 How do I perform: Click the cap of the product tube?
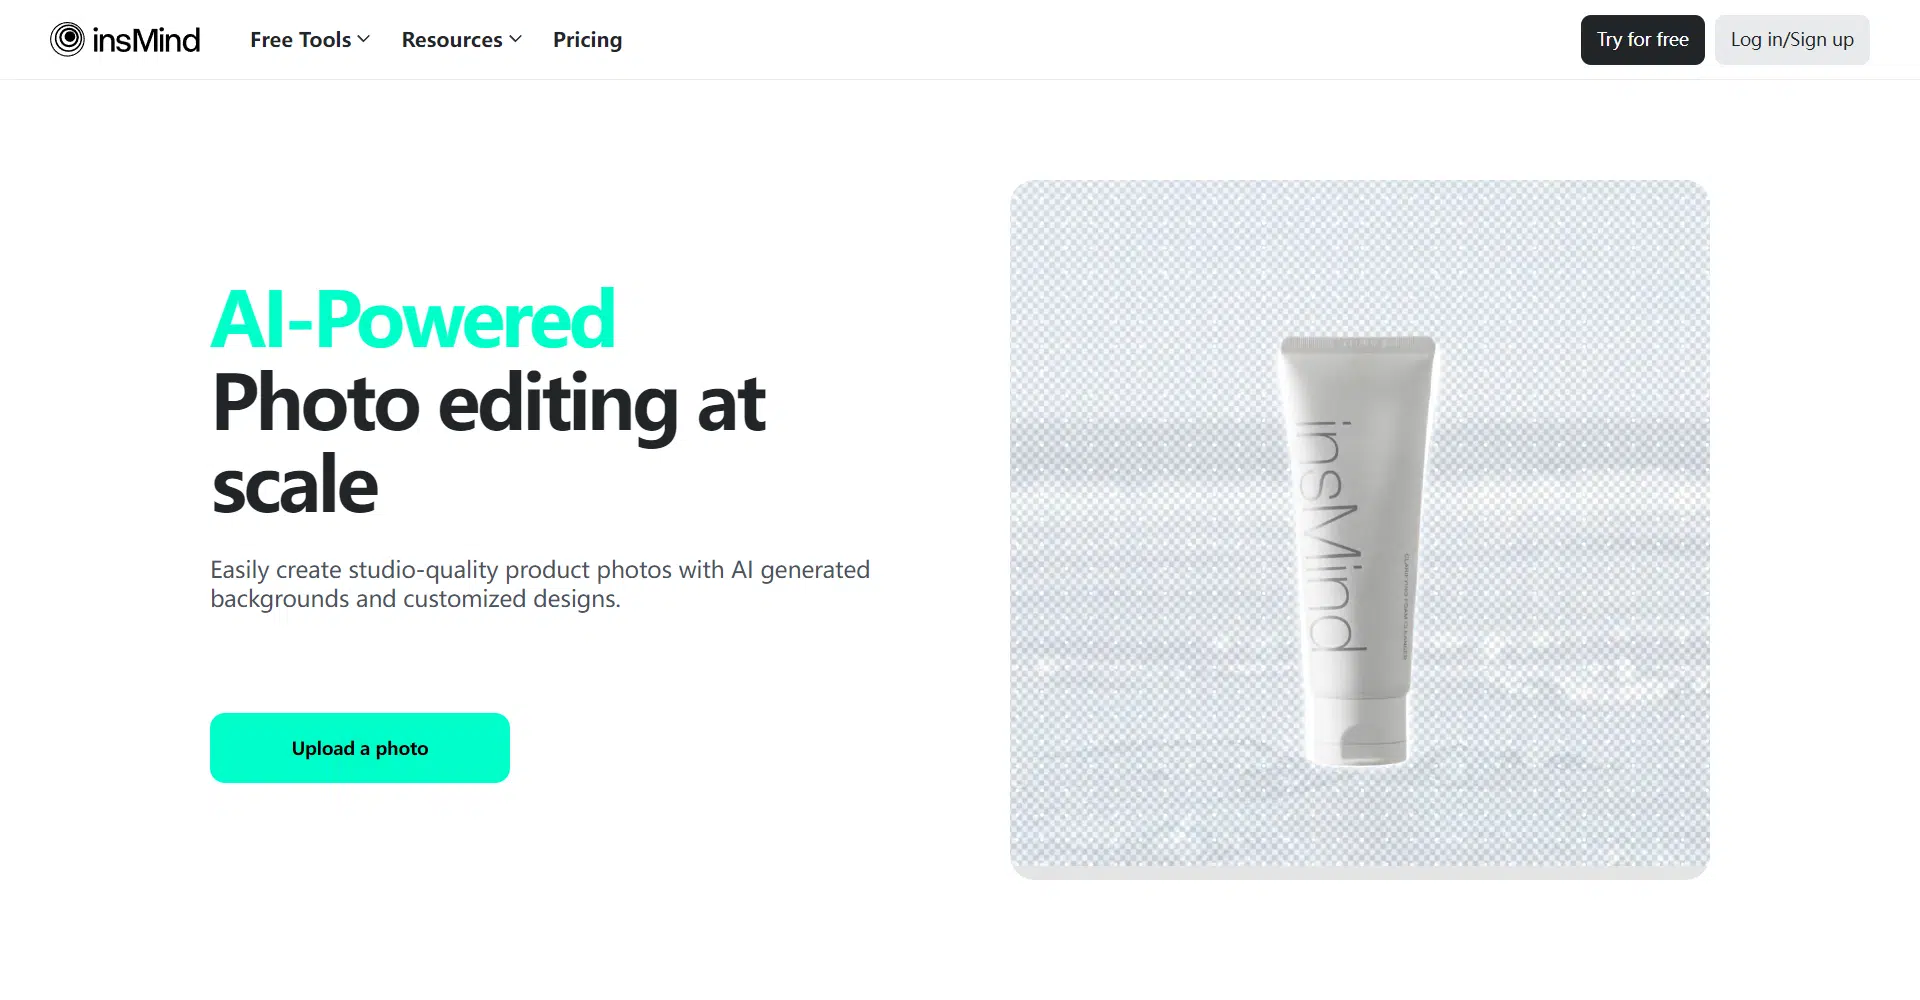click(x=1358, y=731)
